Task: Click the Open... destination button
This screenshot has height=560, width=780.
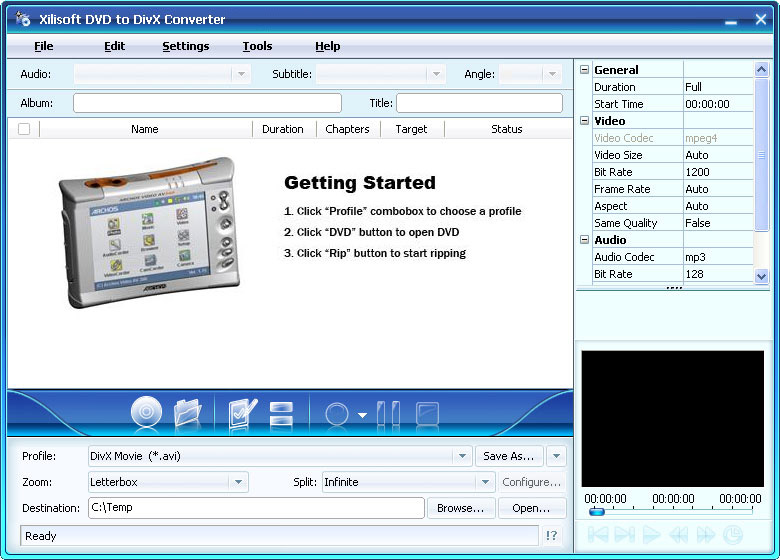Action: coord(531,508)
